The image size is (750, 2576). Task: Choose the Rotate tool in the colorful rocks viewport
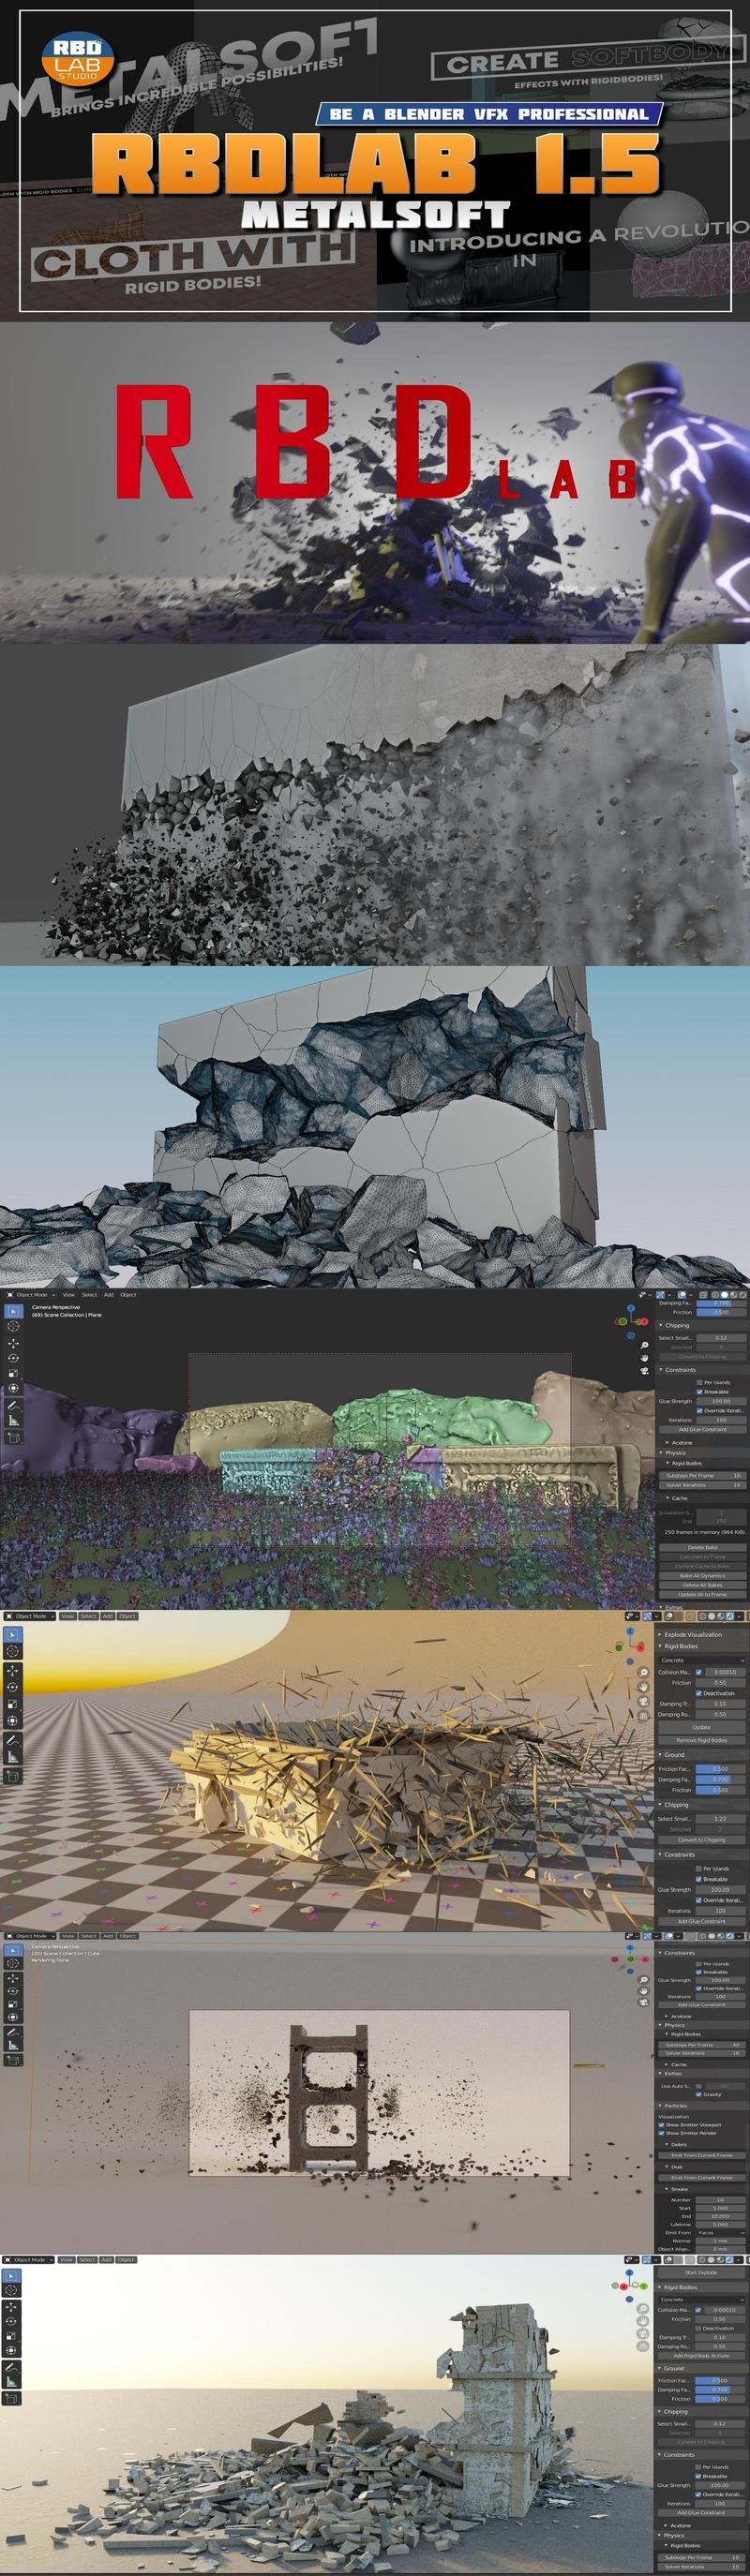14,1358
